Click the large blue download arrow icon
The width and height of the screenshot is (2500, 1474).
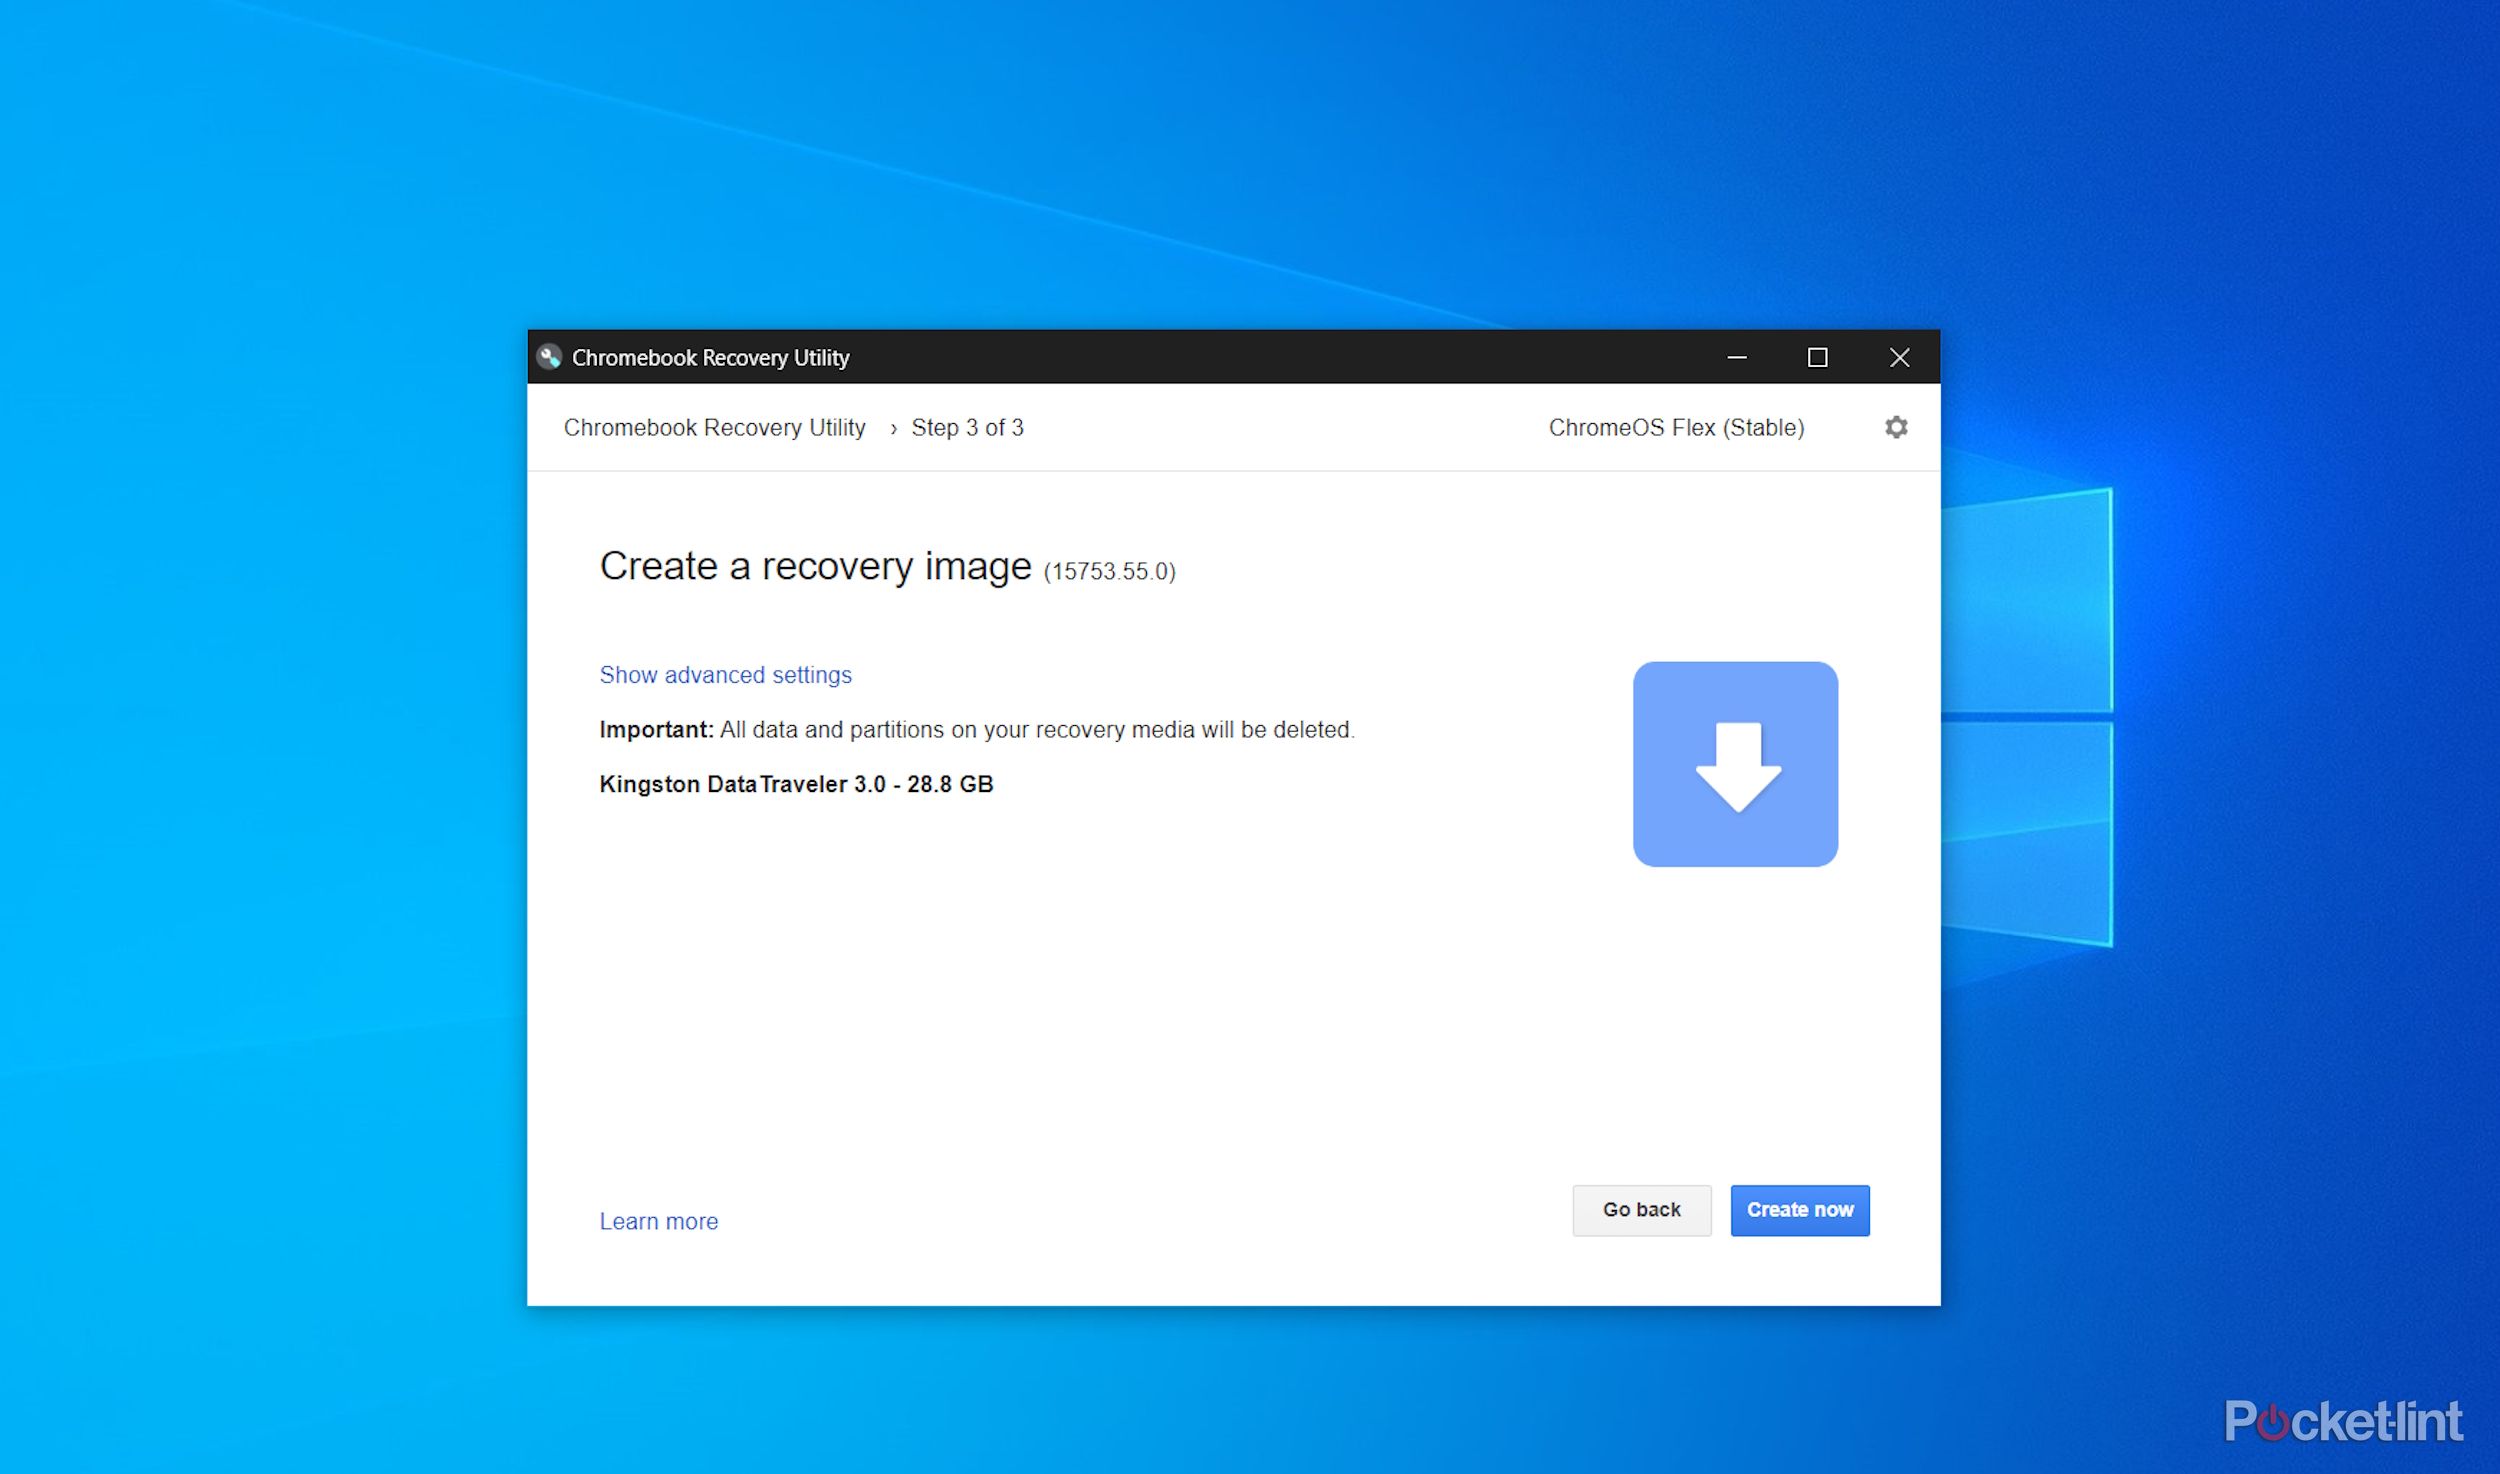tap(1735, 764)
